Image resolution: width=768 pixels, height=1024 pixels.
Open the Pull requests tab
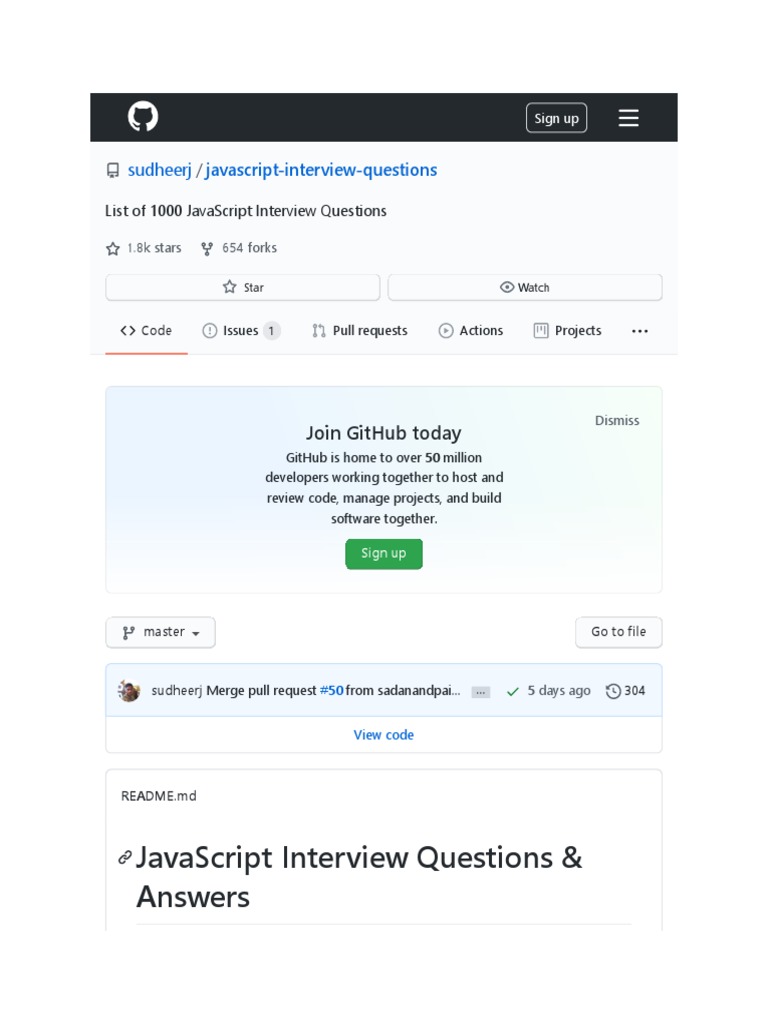coord(360,331)
